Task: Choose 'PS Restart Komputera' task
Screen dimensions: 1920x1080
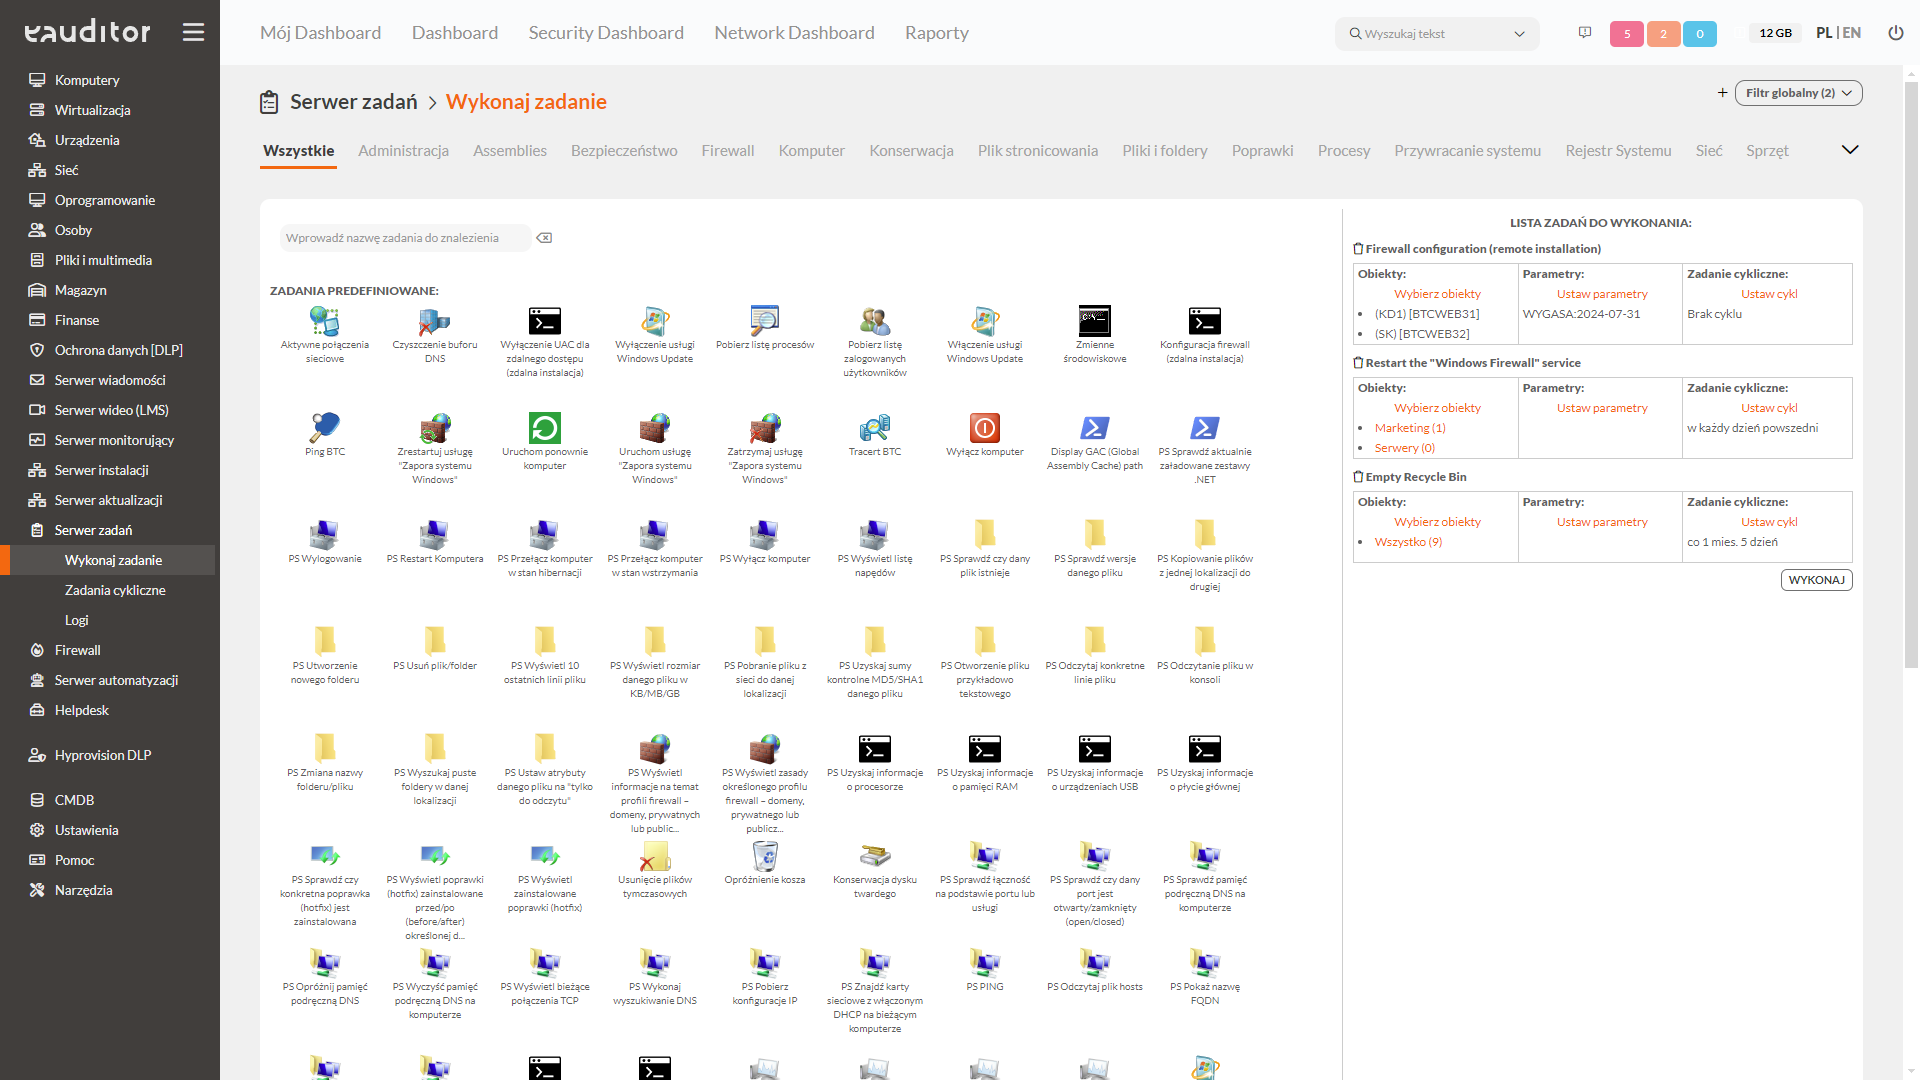Action: 435,535
